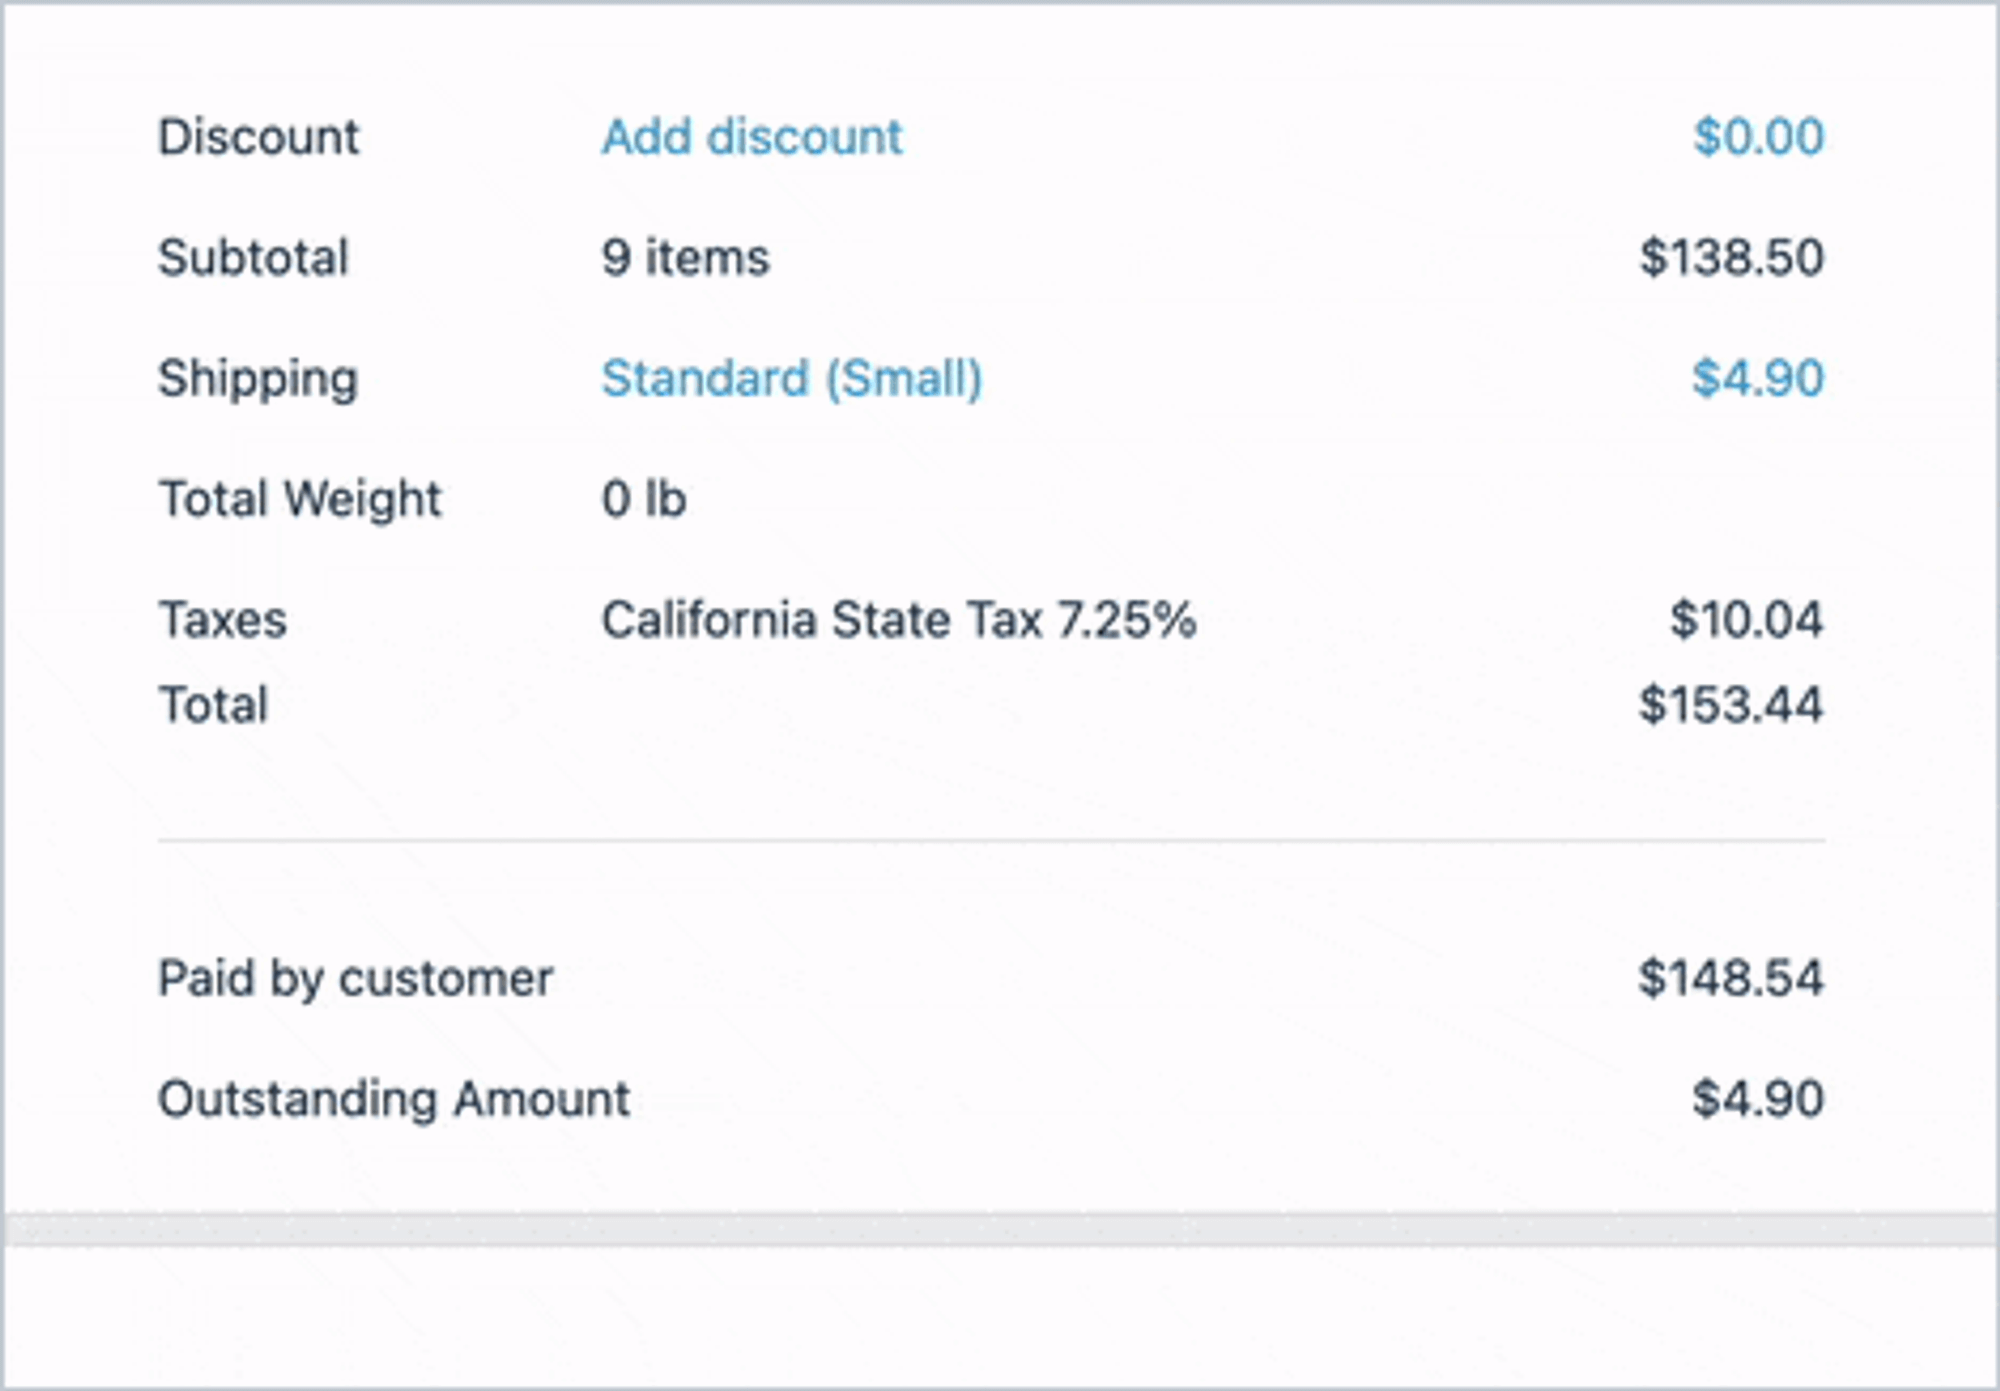Select the 0 lb weight value
2000x1391 pixels.
(x=643, y=499)
